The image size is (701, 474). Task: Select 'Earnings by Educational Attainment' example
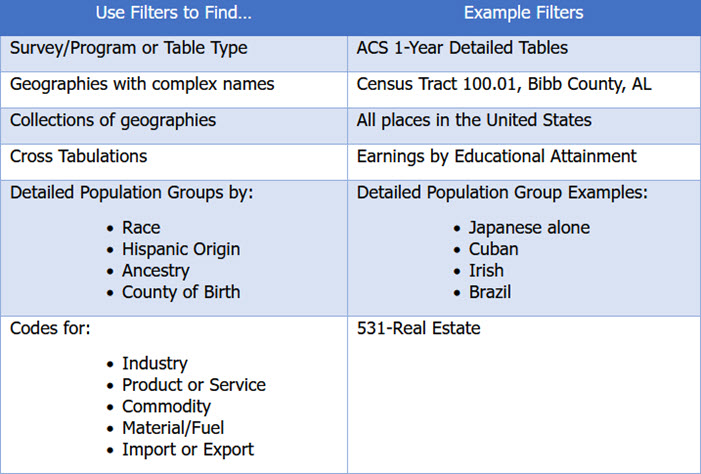point(497,157)
